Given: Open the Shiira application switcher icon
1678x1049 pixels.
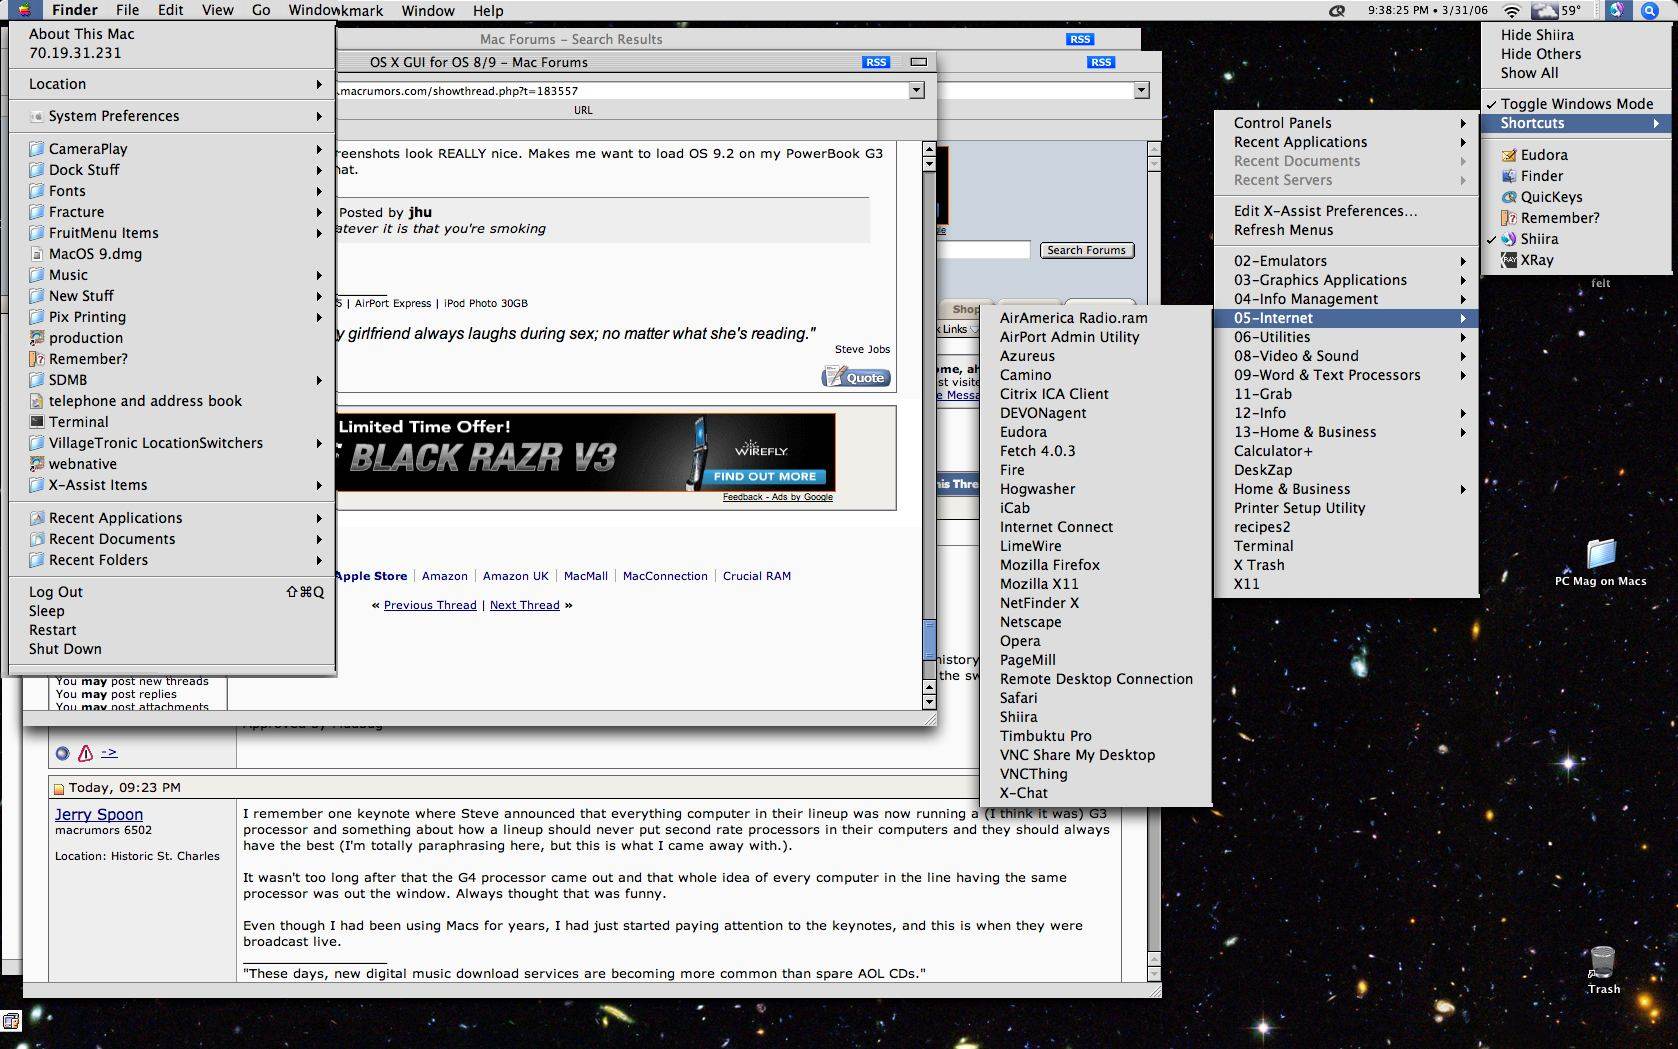Looking at the screenshot, I should point(1617,11).
